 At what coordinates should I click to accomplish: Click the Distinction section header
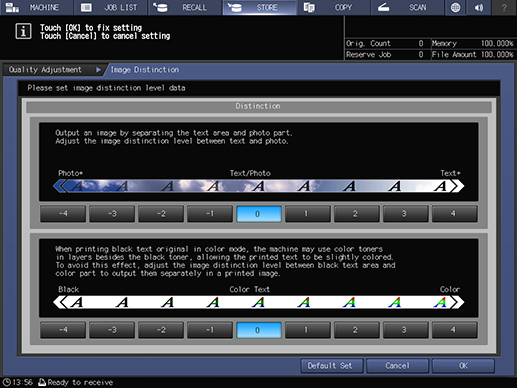tap(259, 106)
